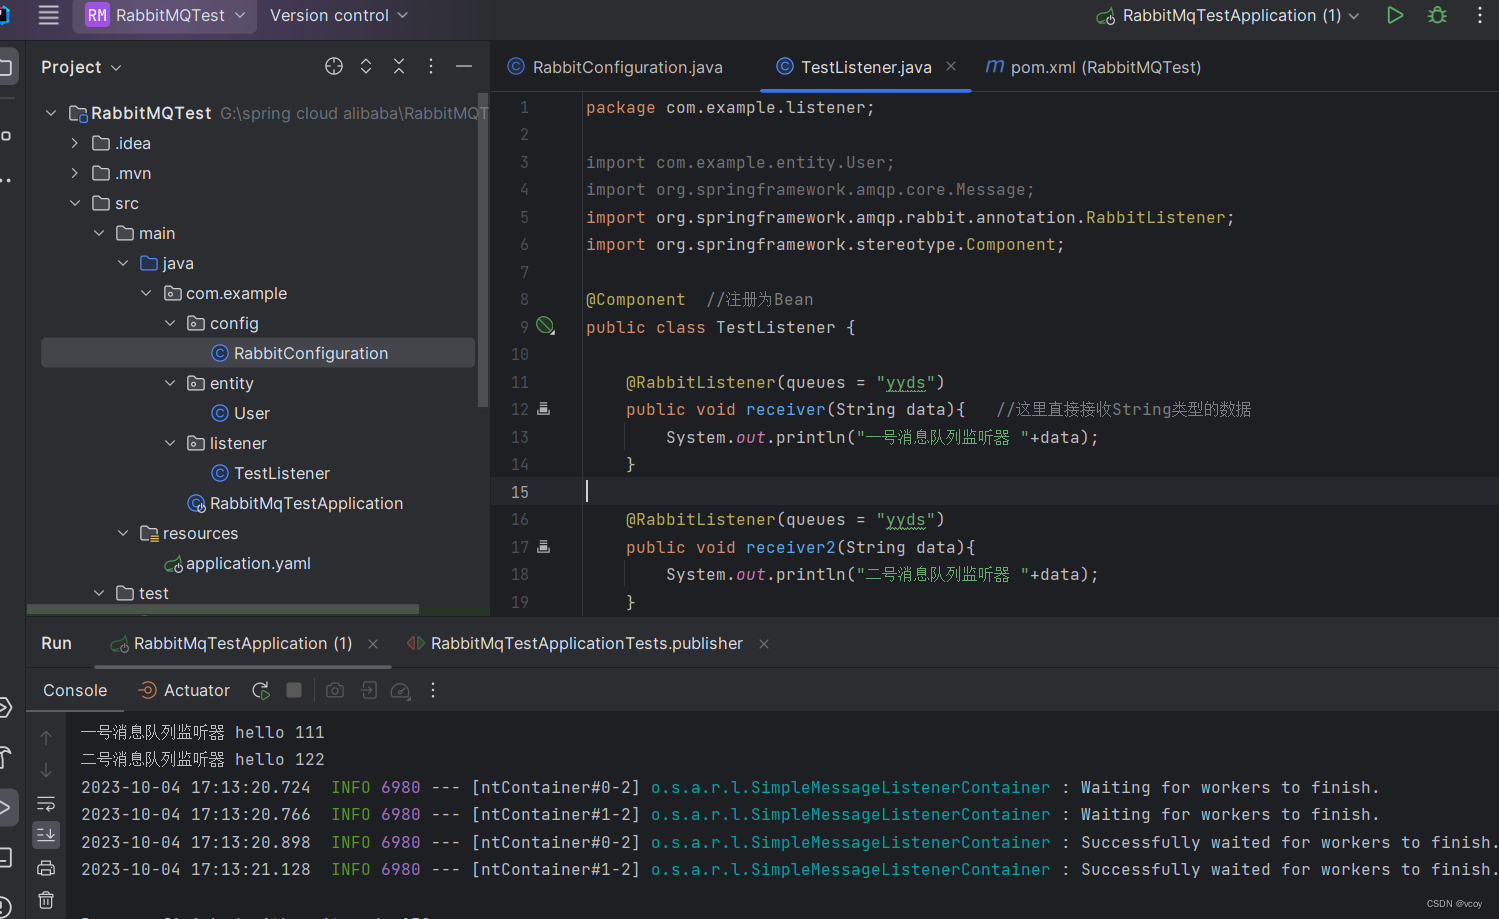Click gutter bean icon on line 9
Screen dimensions: 1499x919
pyautogui.click(x=545, y=325)
